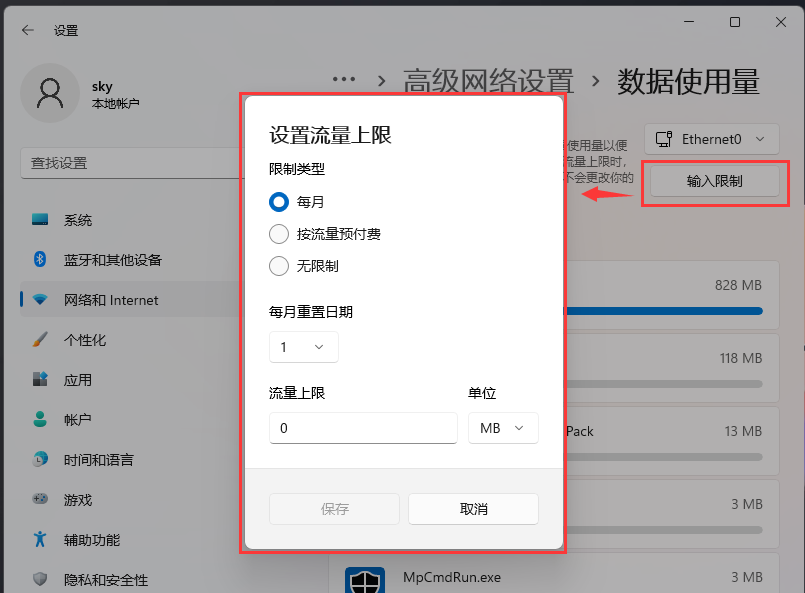The height and width of the screenshot is (593, 805).
Task: Cancel the data limit dialog with 取消
Action: pos(473,509)
